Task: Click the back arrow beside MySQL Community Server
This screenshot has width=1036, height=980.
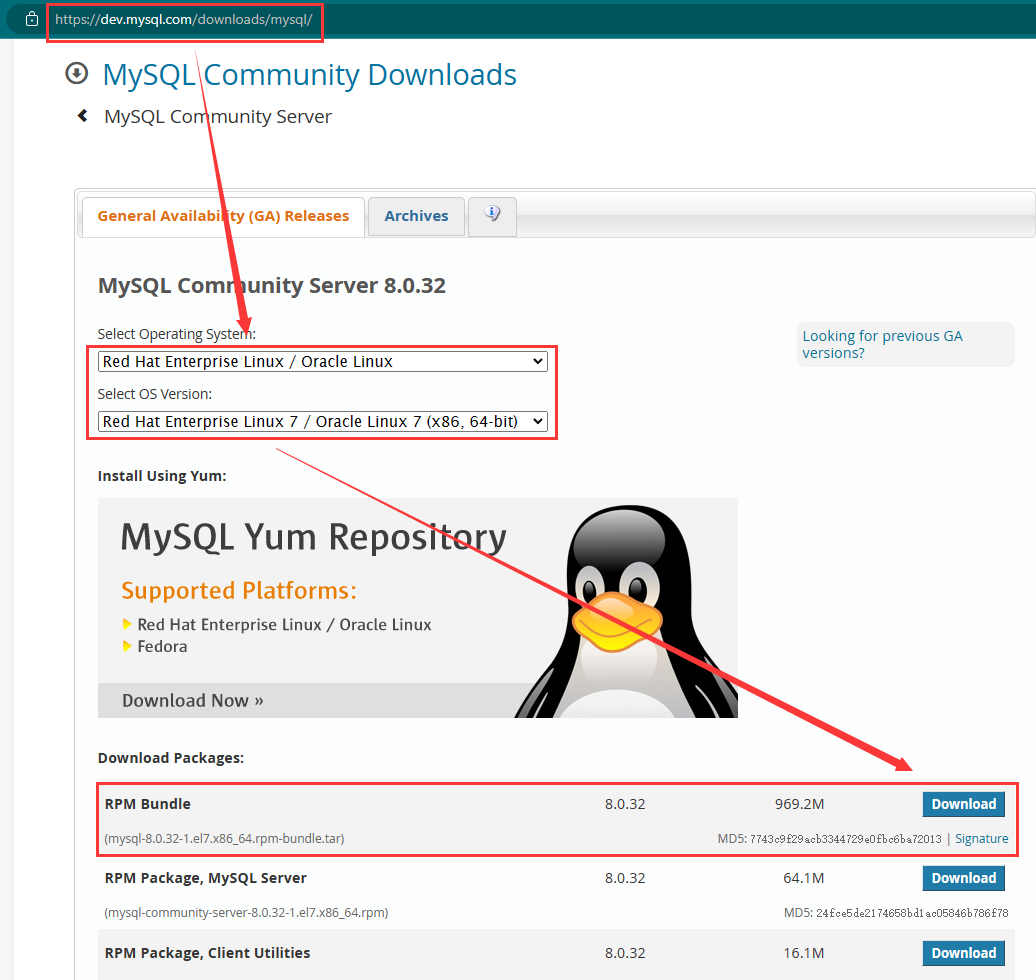Action: 83,116
